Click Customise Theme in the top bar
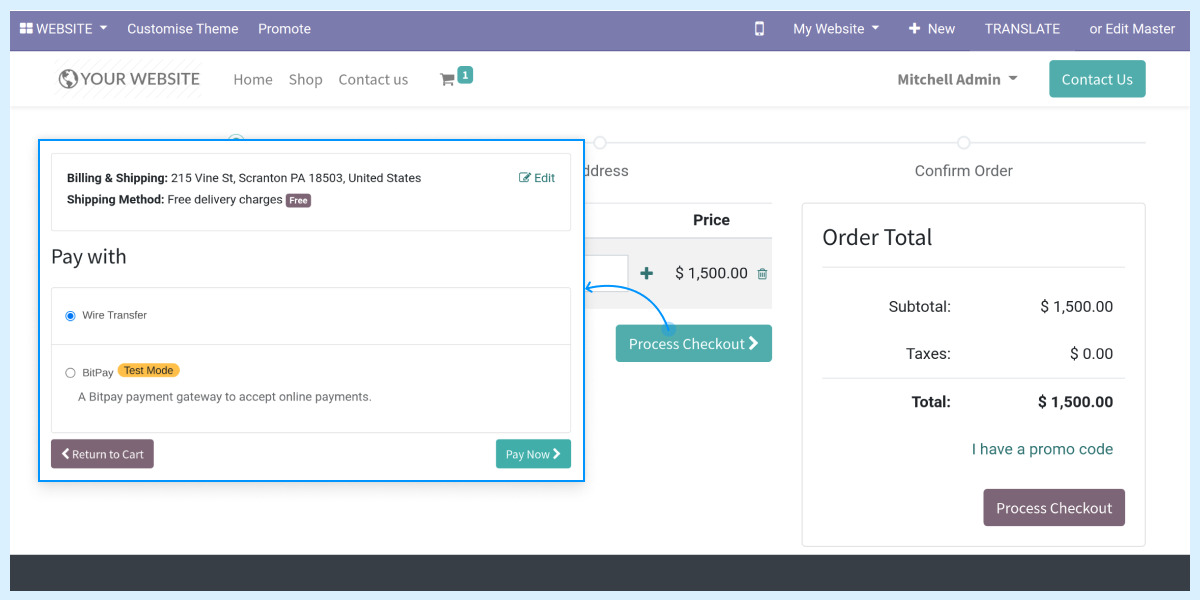 pos(183,29)
